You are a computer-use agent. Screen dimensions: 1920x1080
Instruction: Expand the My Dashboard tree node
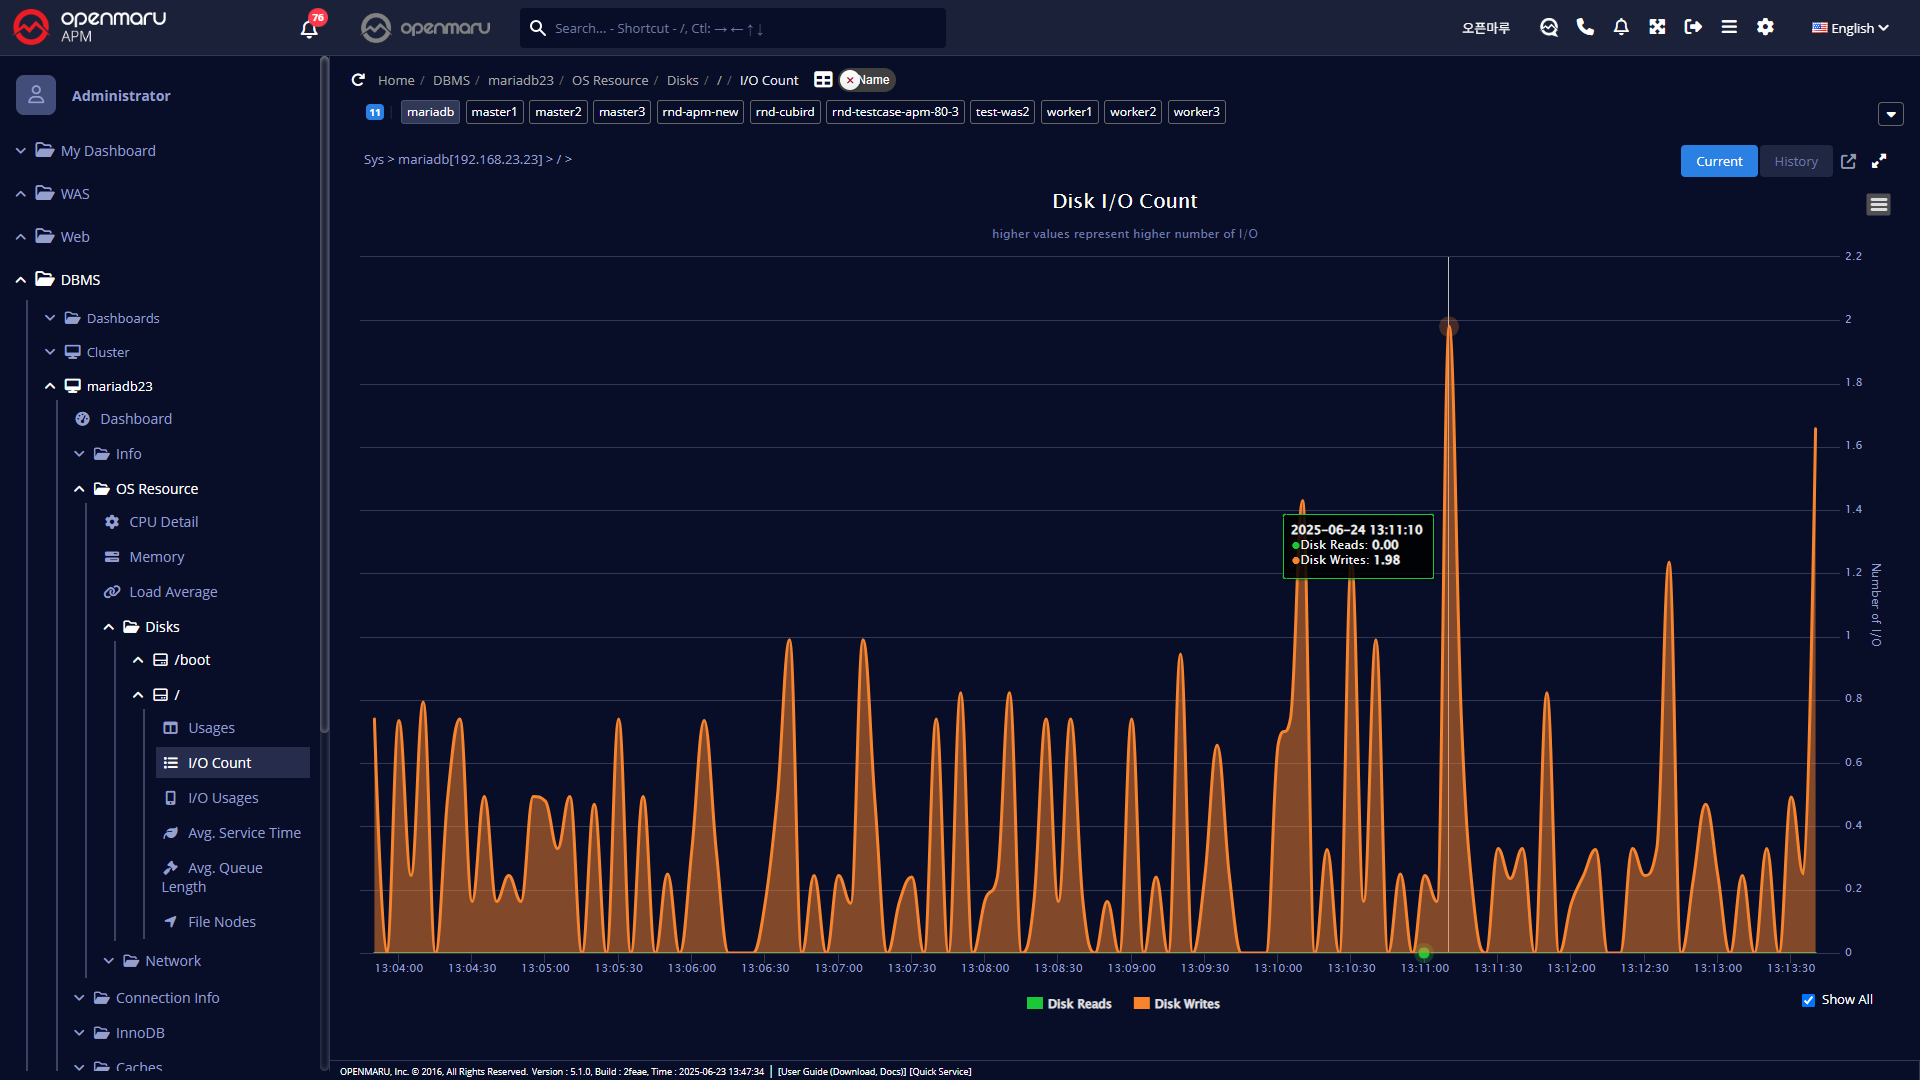[x=21, y=151]
